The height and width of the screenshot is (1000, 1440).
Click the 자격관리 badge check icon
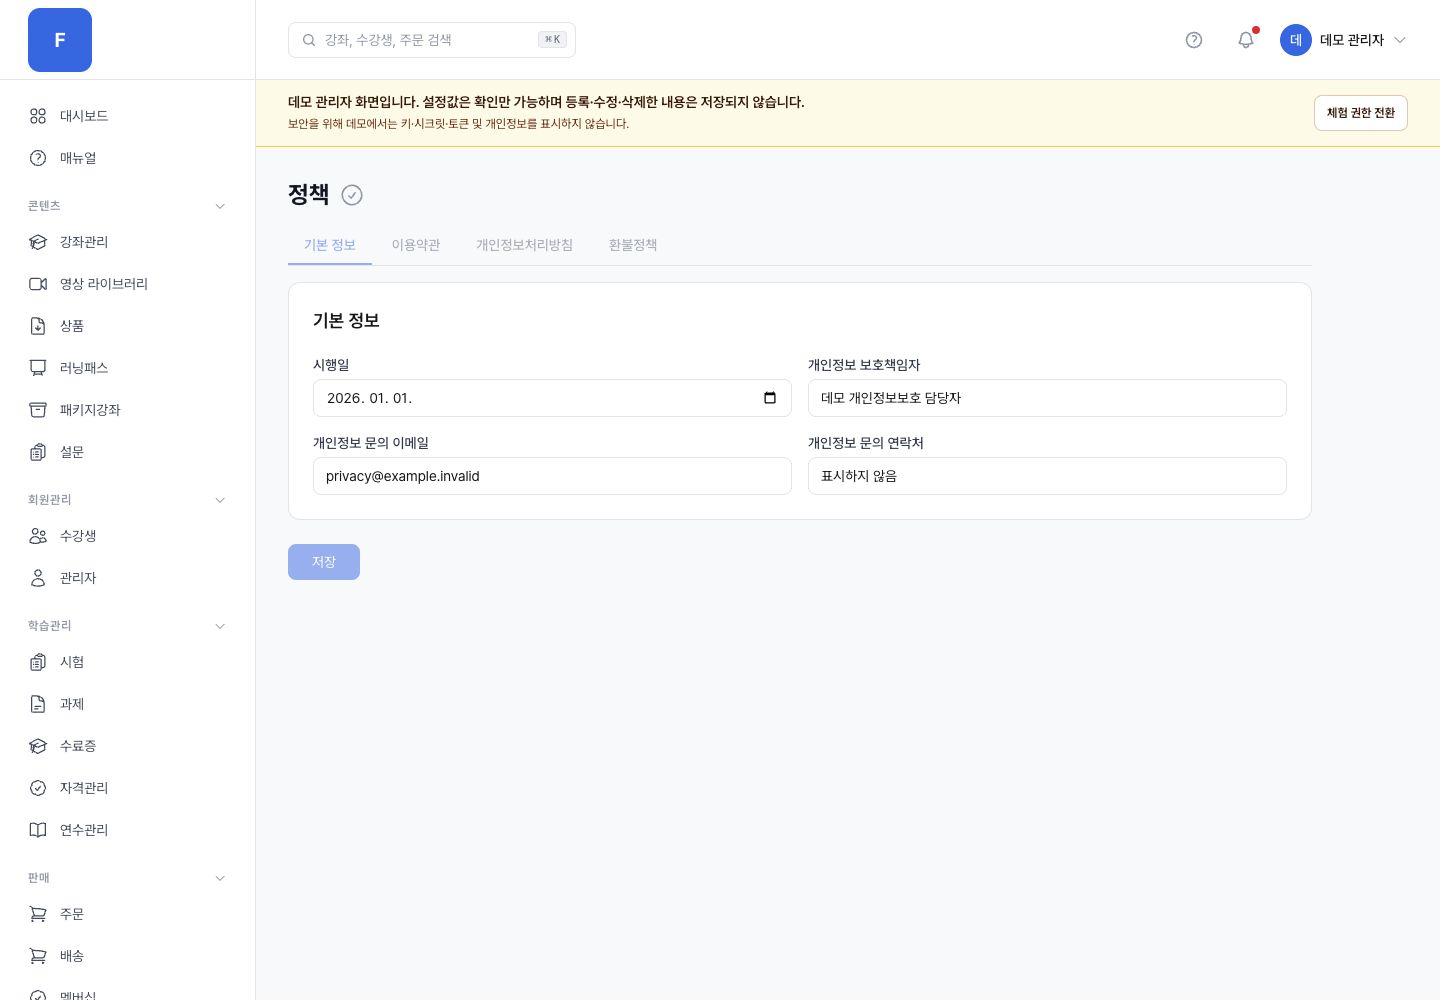tap(38, 788)
